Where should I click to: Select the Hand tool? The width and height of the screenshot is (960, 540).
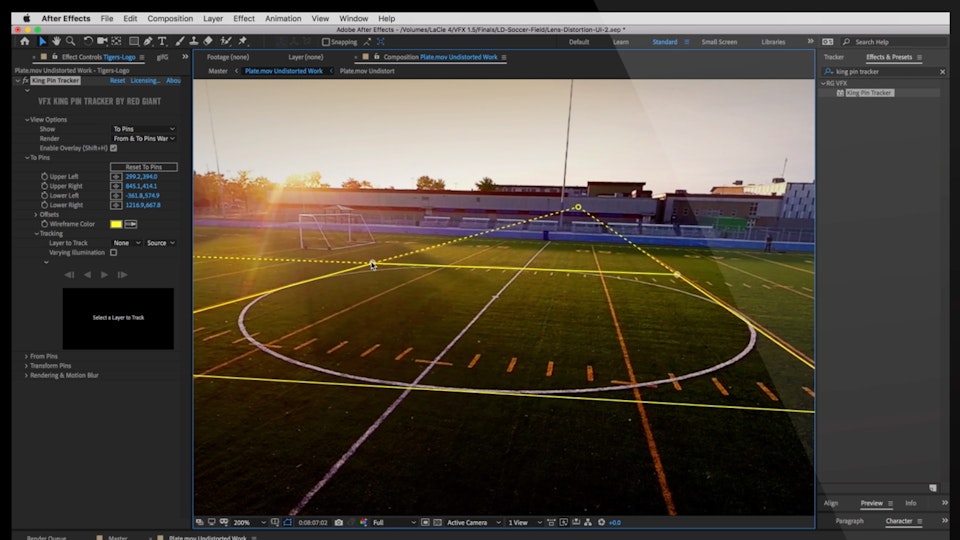tap(57, 41)
